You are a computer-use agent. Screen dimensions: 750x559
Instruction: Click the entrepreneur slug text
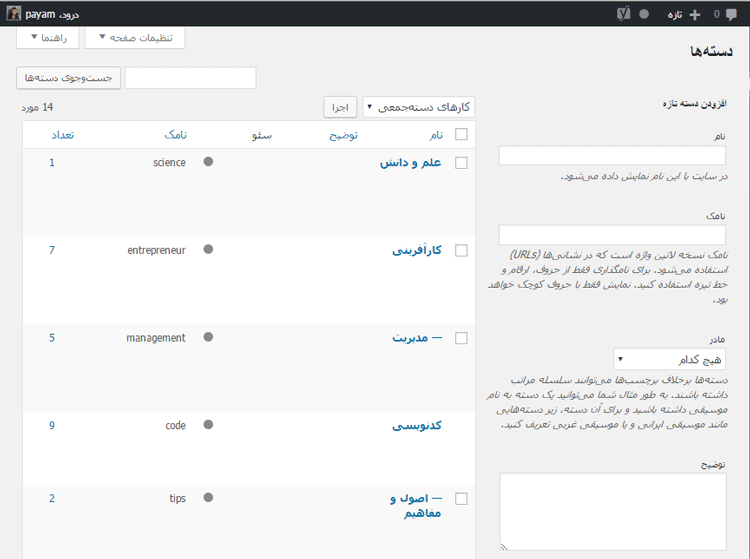coord(156,250)
